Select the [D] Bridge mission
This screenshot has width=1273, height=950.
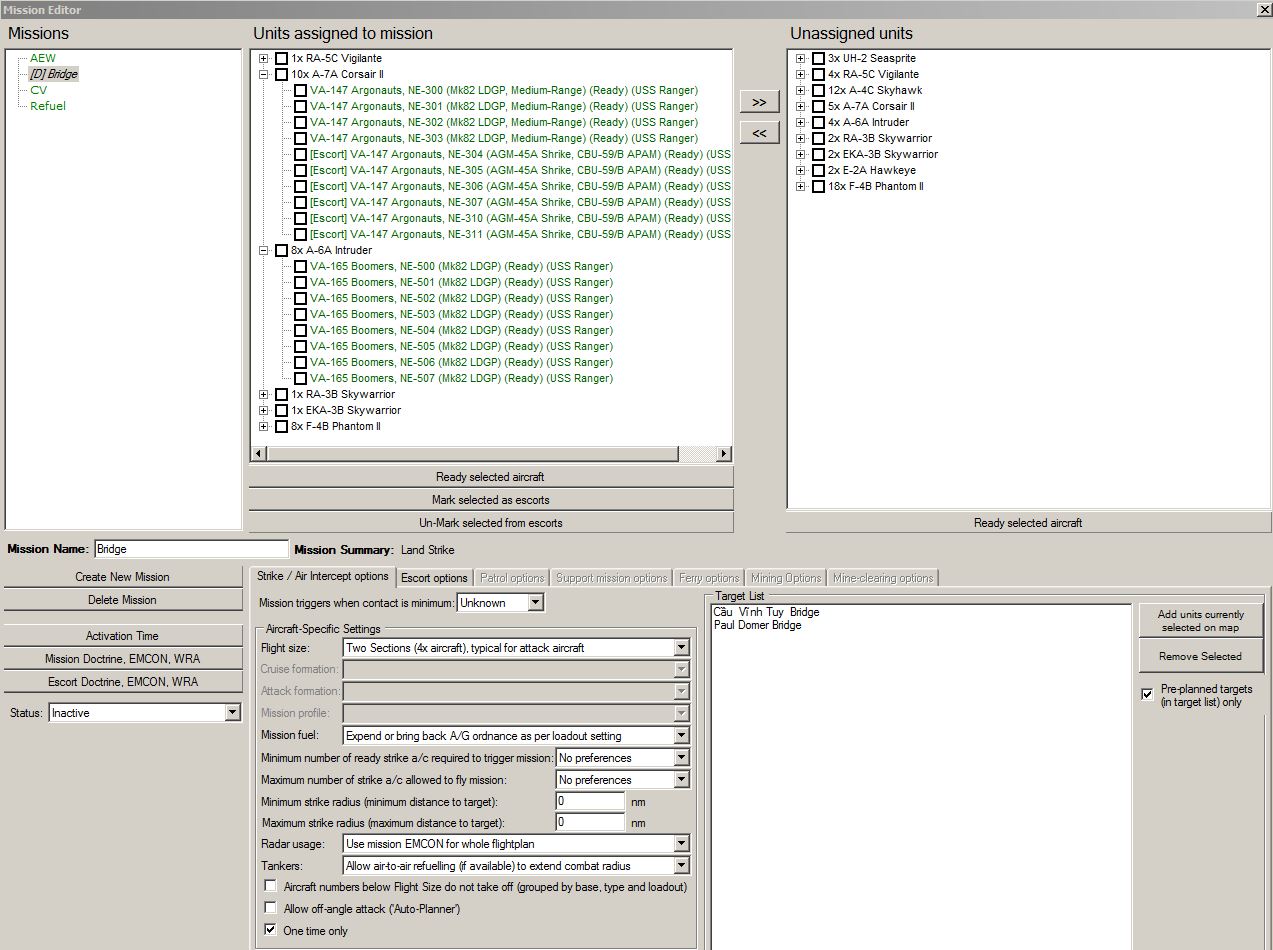[53, 74]
